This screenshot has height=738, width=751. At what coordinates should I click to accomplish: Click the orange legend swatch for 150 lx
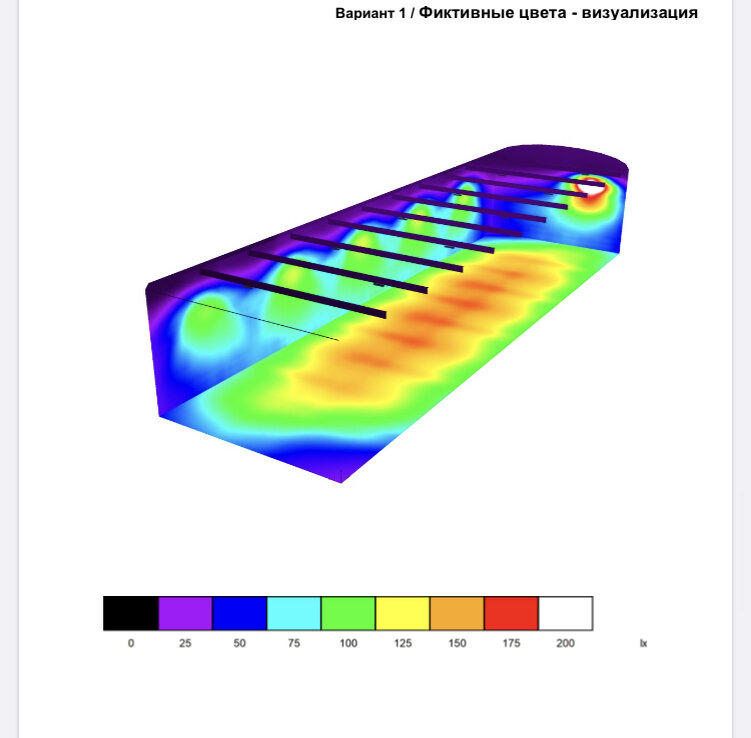457,613
